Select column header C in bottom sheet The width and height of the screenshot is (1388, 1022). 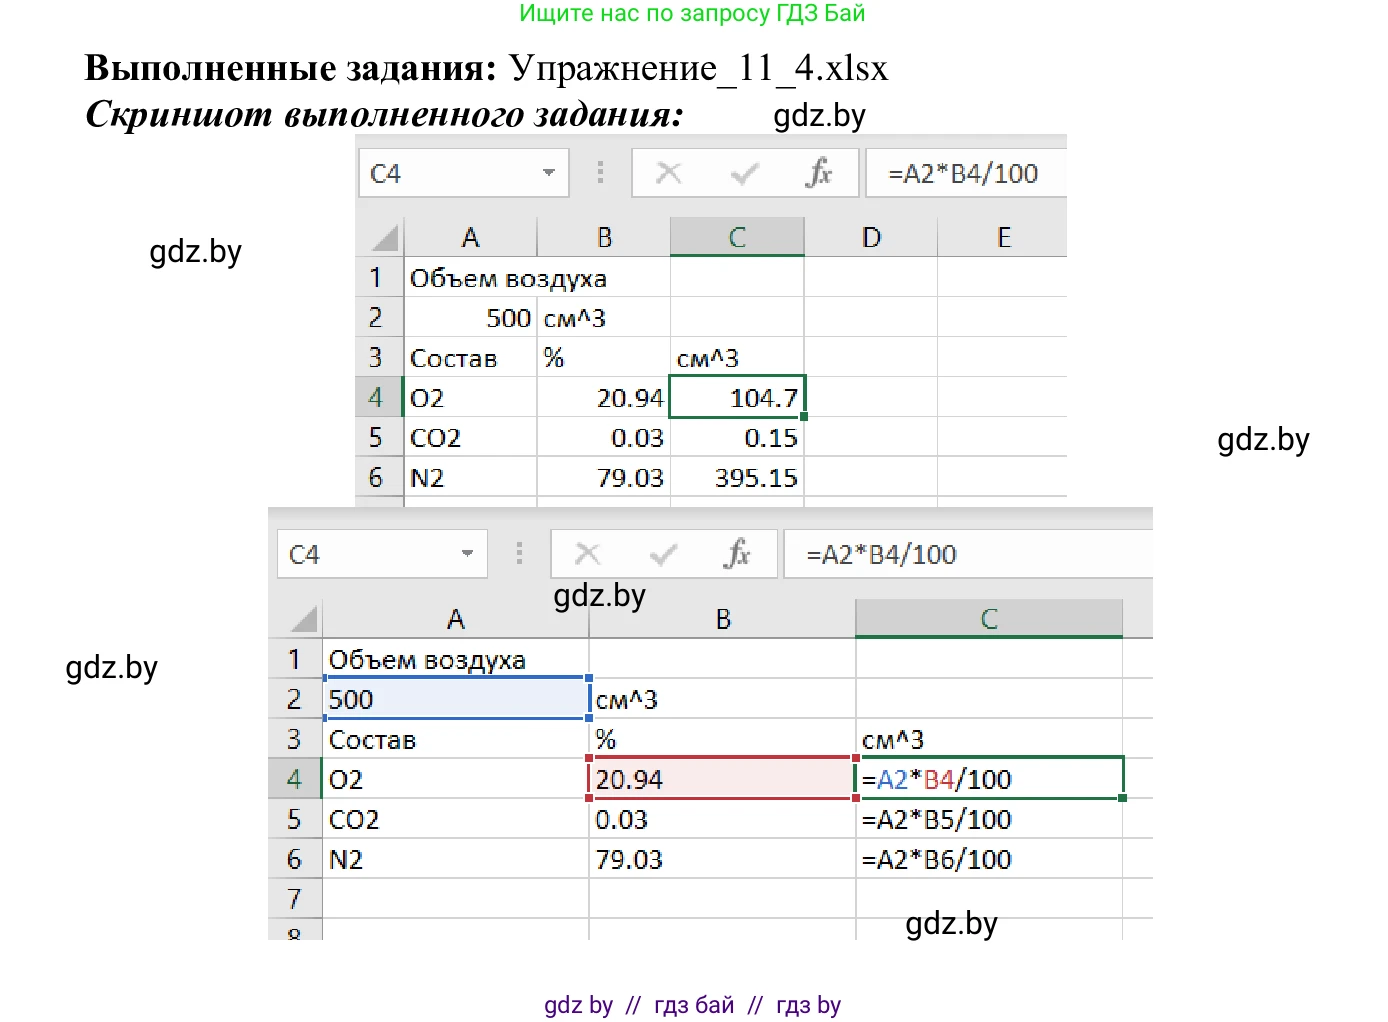coord(989,618)
